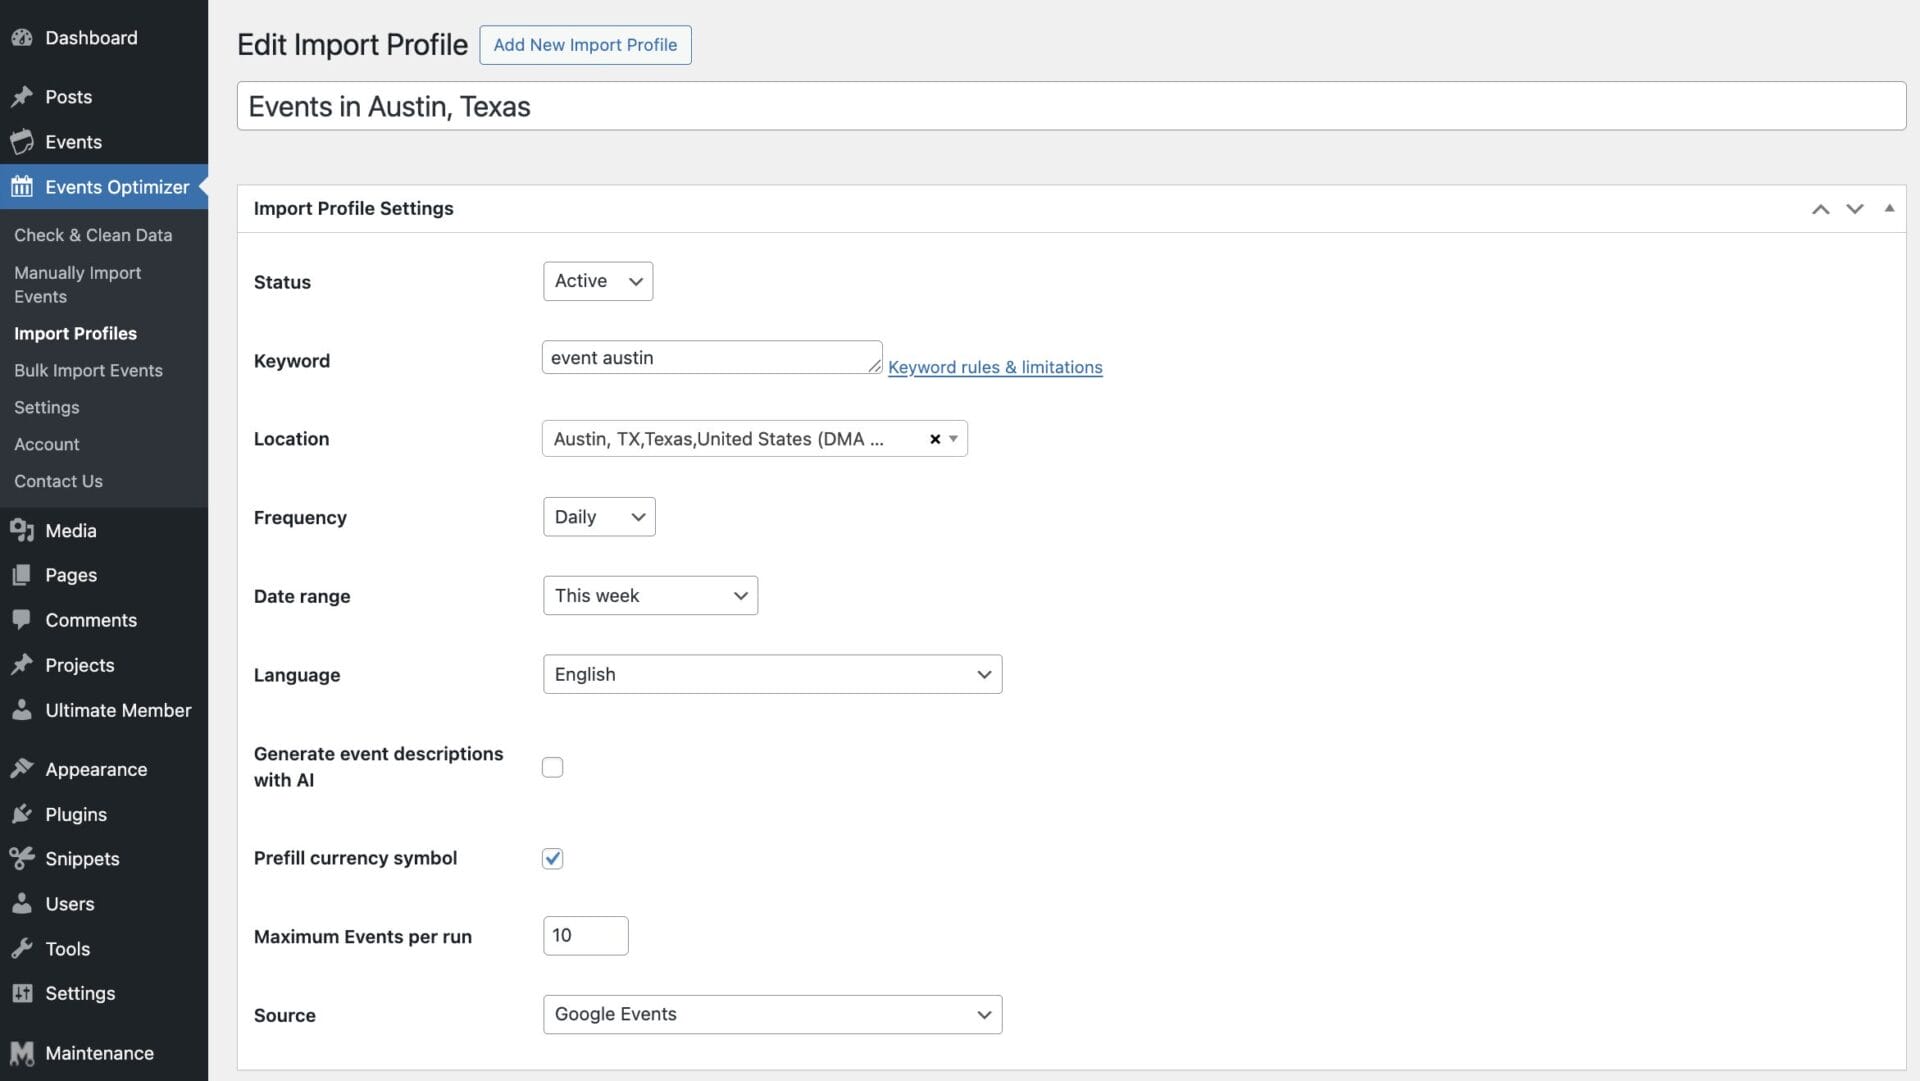This screenshot has width=1920, height=1081.
Task: Enable Generate event descriptions with AI
Action: [552, 767]
